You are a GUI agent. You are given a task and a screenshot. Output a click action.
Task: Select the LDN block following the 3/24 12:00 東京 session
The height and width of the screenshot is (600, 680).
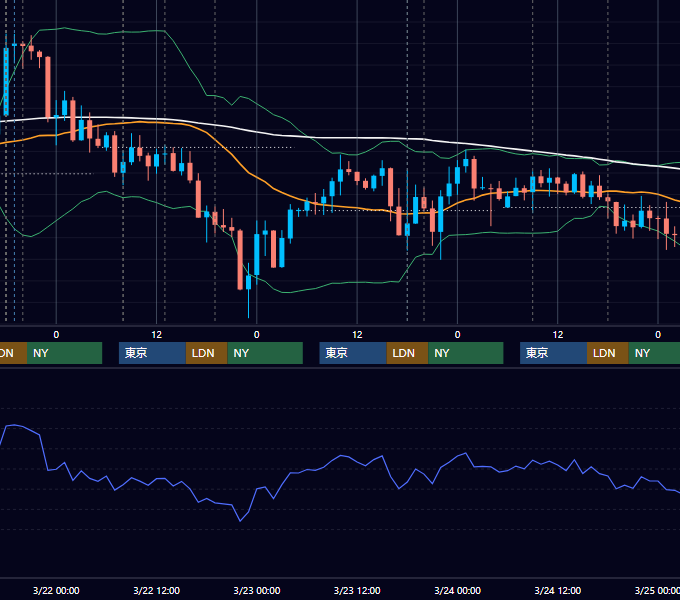[x=608, y=353]
